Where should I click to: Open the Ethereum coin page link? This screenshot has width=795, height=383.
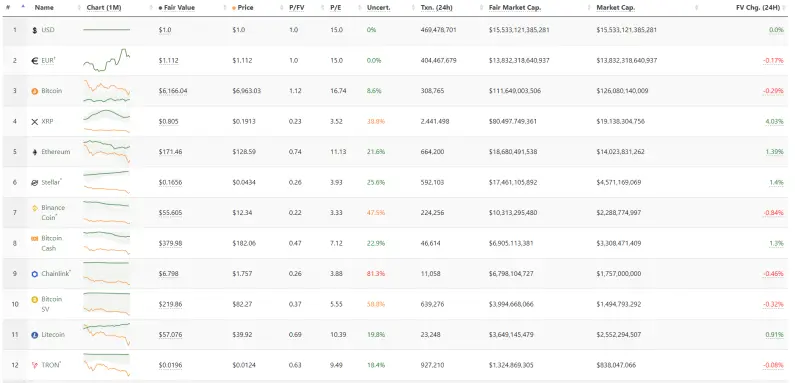[x=56, y=152]
